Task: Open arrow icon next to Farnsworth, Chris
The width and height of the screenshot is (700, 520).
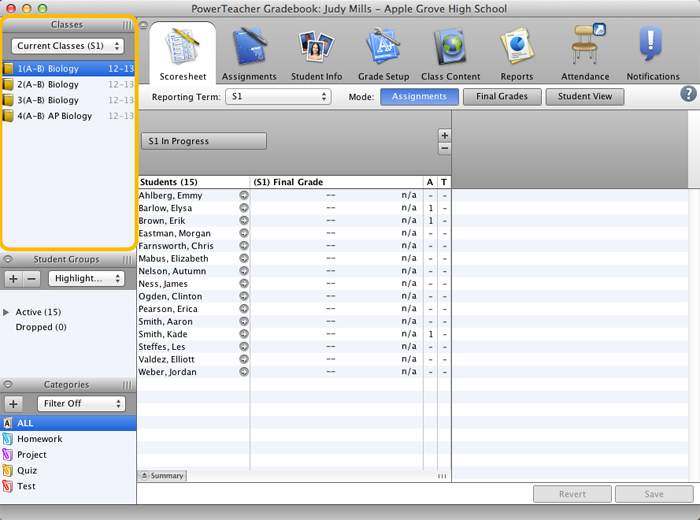Action: [244, 245]
